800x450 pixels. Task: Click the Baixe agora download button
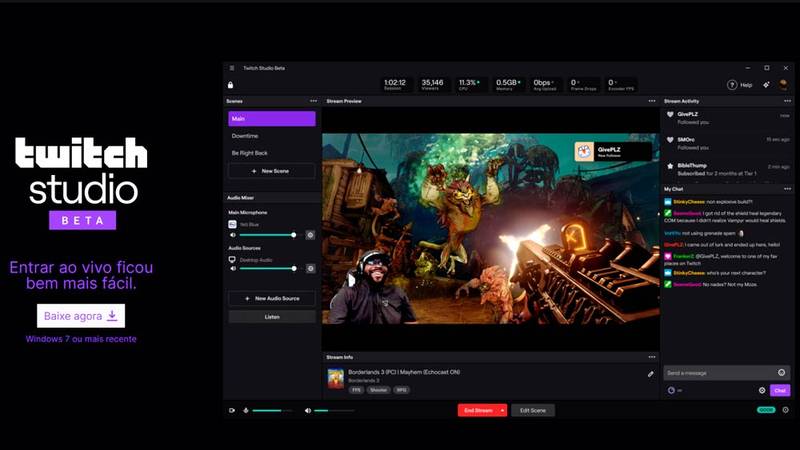pyautogui.click(x=81, y=316)
